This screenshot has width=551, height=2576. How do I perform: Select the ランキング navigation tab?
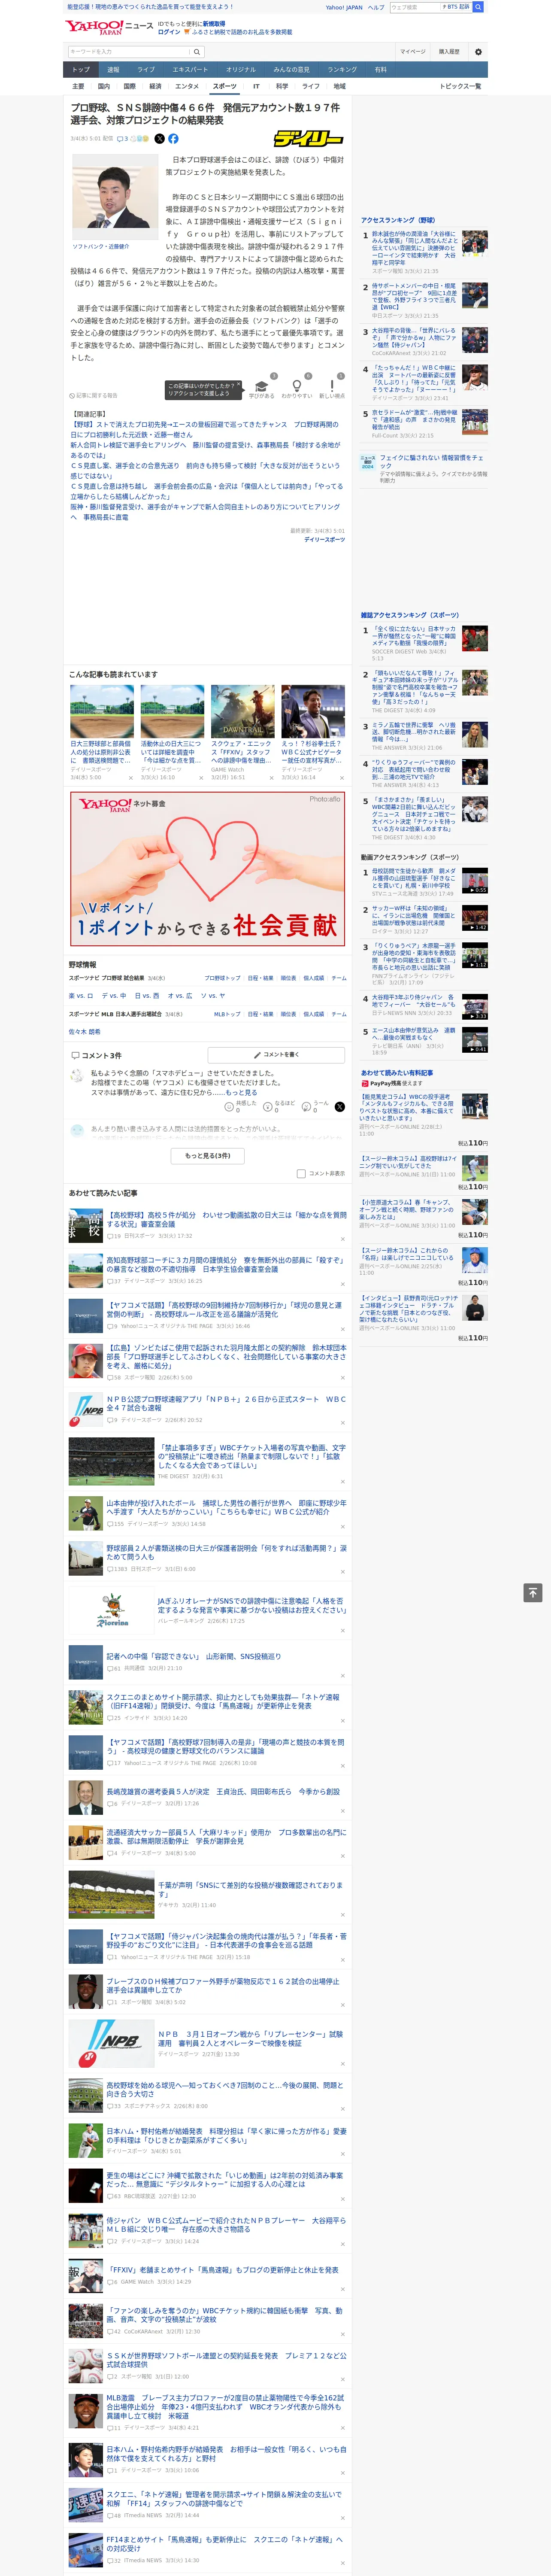pyautogui.click(x=342, y=70)
